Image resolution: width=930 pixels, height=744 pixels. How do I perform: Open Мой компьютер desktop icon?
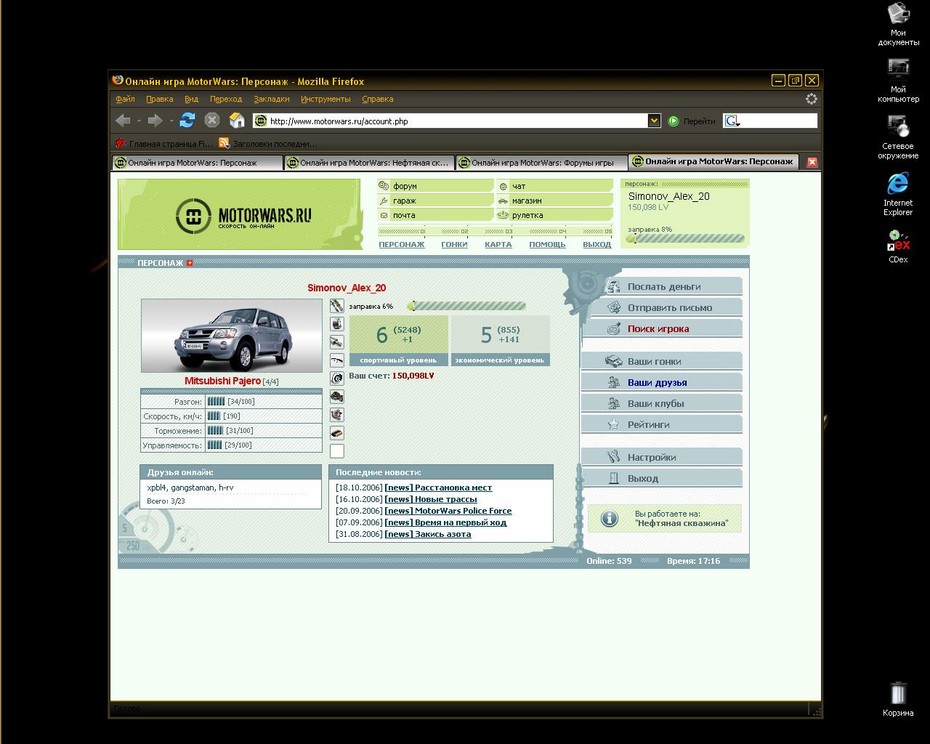pyautogui.click(x=898, y=80)
